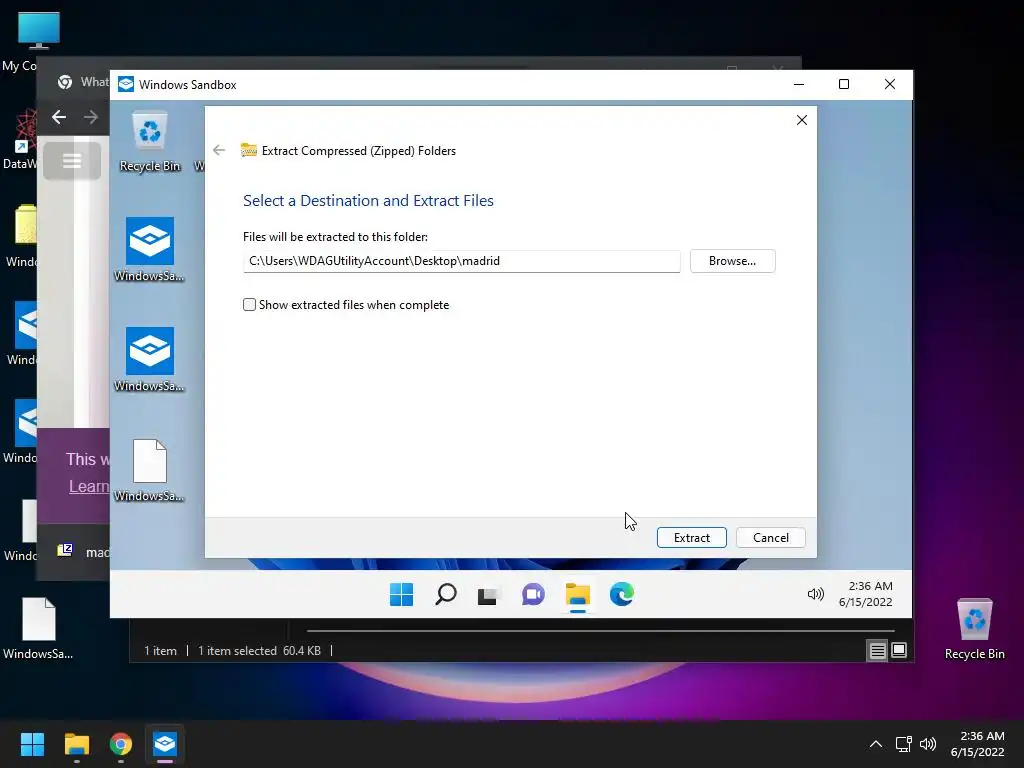Switch Explorer to large icons view
The width and height of the screenshot is (1024, 768).
pyautogui.click(x=899, y=650)
